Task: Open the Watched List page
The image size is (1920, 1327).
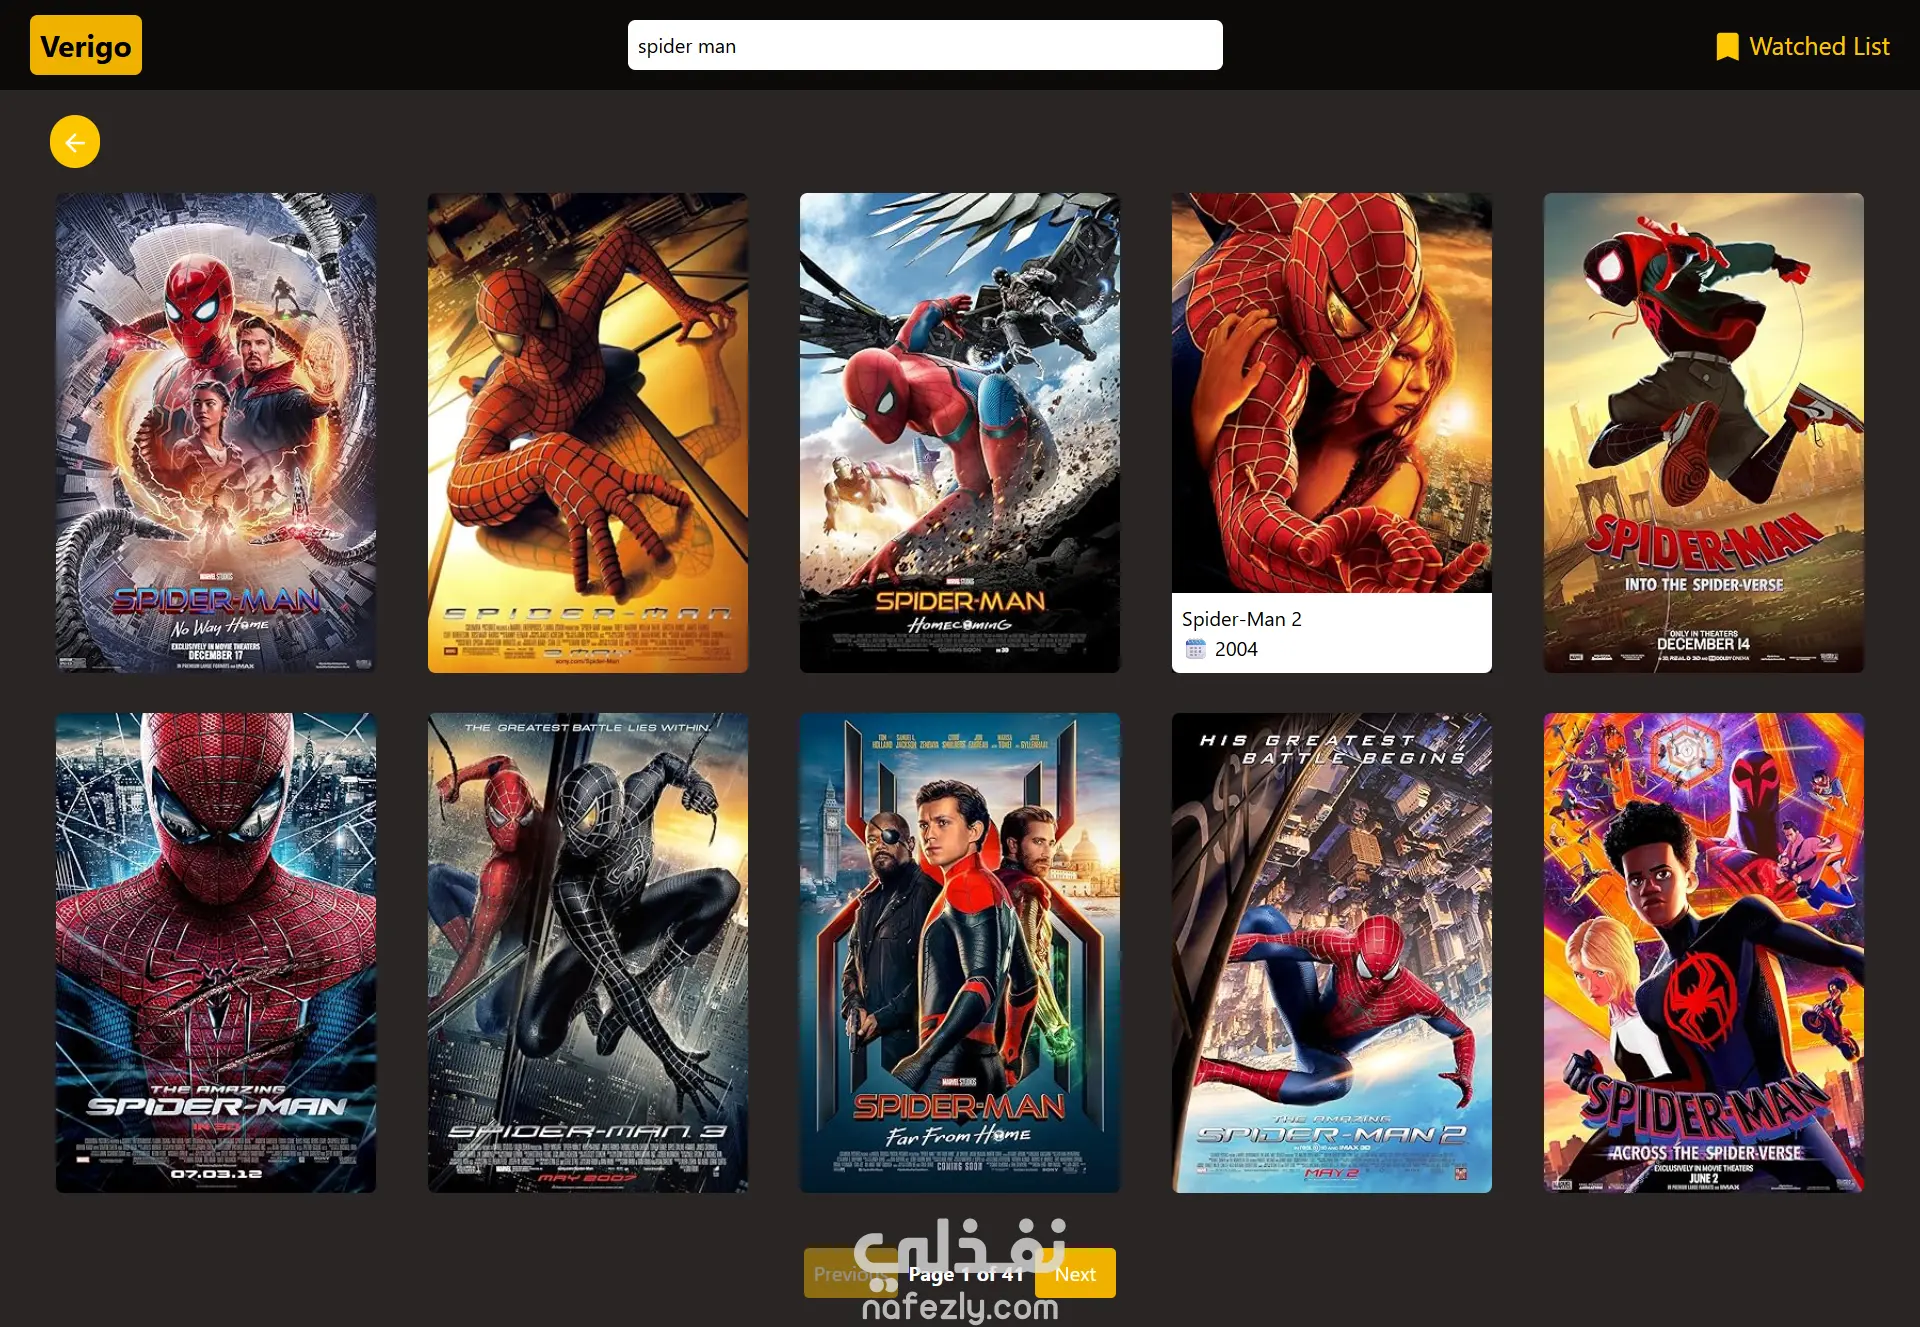Action: pyautogui.click(x=1818, y=47)
